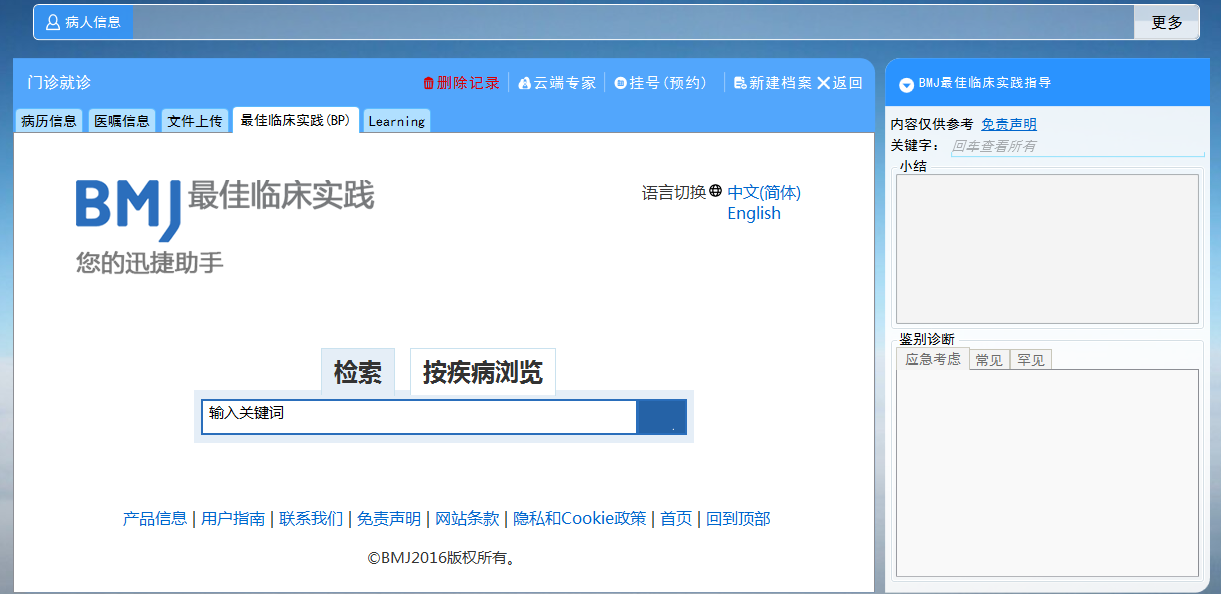Open the footer 免责声明 link
The width and height of the screenshot is (1221, 594).
[389, 518]
